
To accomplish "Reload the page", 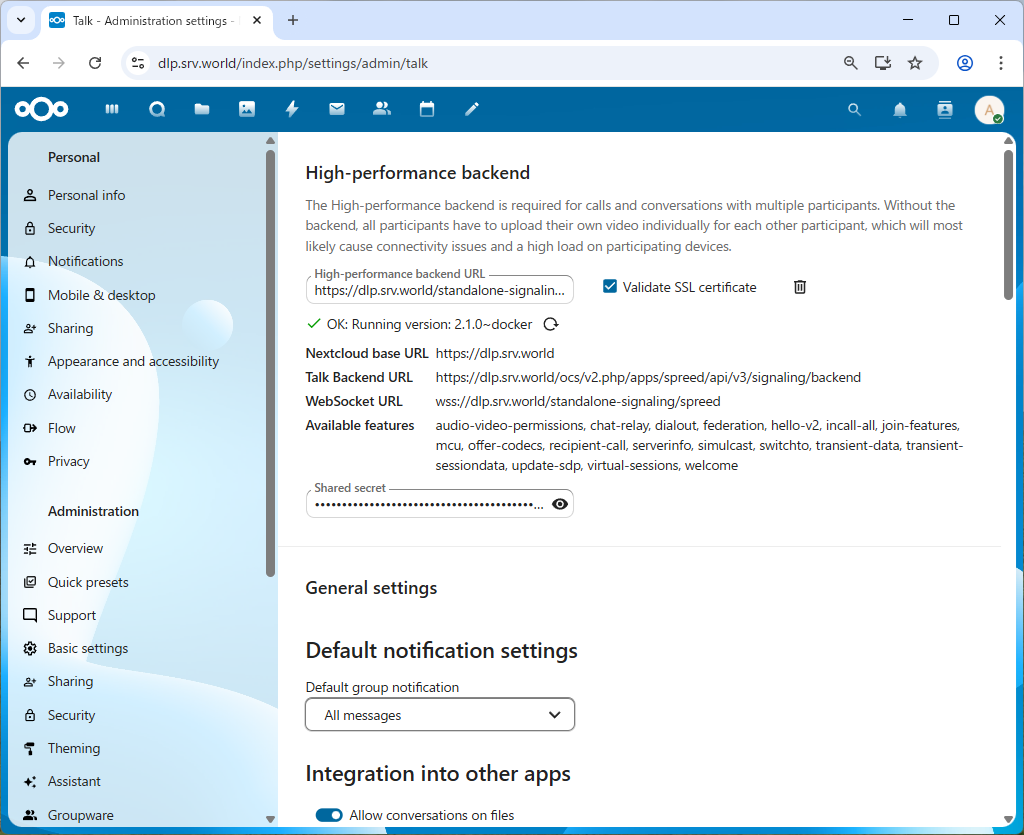I will (95, 63).
